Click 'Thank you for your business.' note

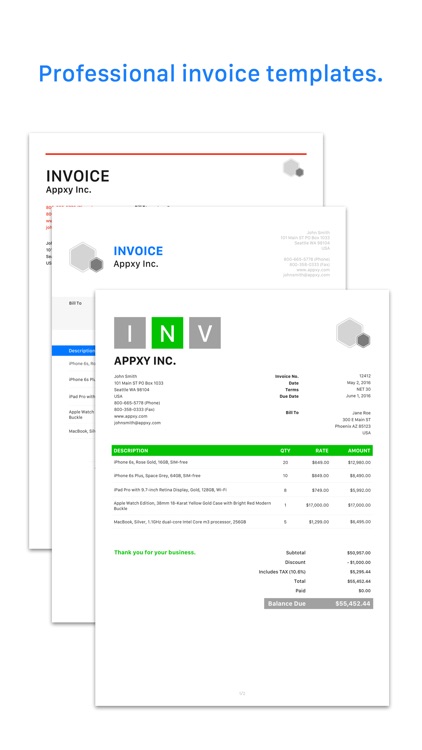pyautogui.click(x=155, y=552)
